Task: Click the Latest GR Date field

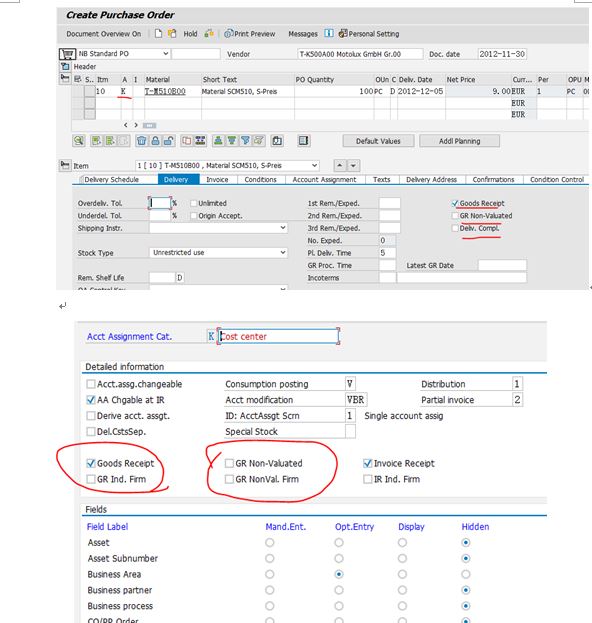Action: (x=503, y=265)
